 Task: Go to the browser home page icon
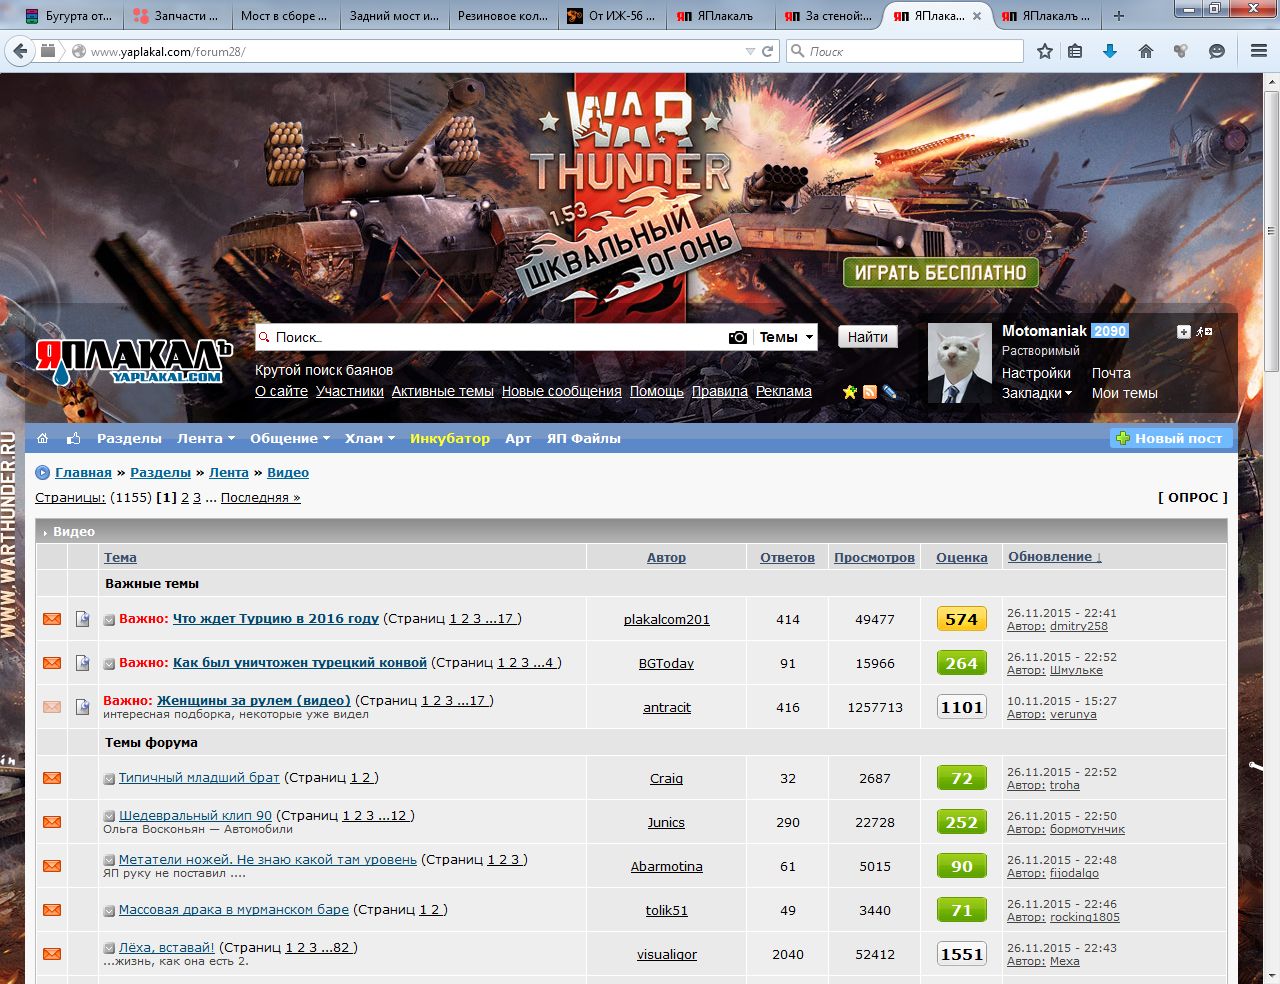tap(1146, 51)
